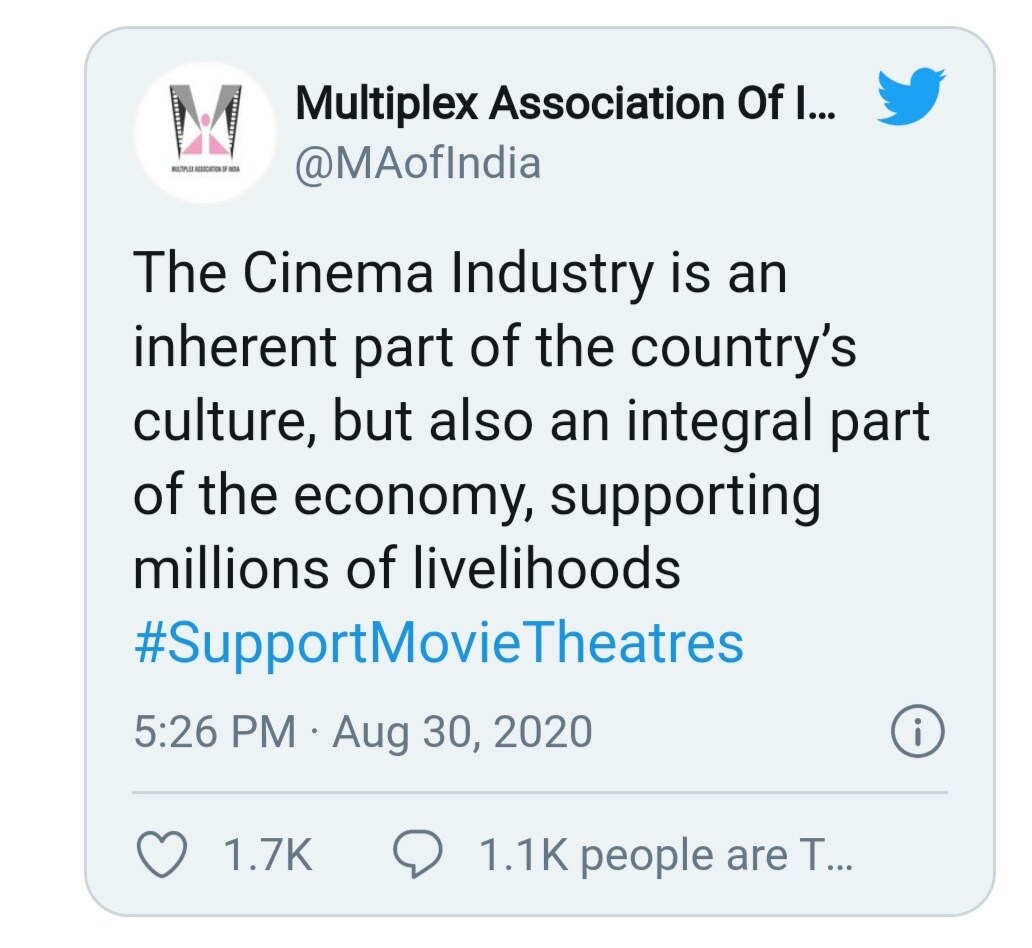
Task: Click the 'Multiplex Association of India' avatar caption
Action: 205,169
